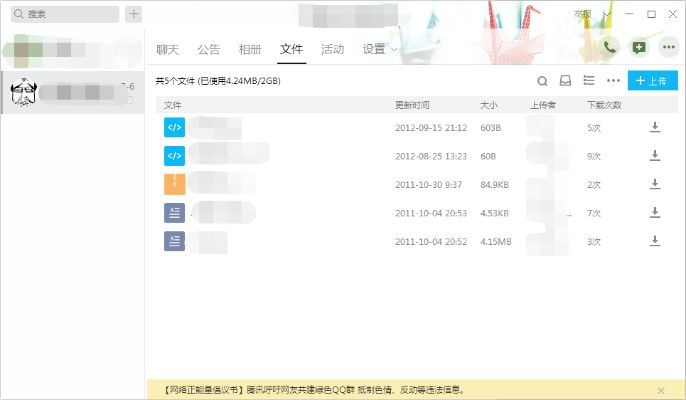Click the group avatar in sidebar
Viewport: 686px width, 400px height.
pyautogui.click(x=24, y=92)
